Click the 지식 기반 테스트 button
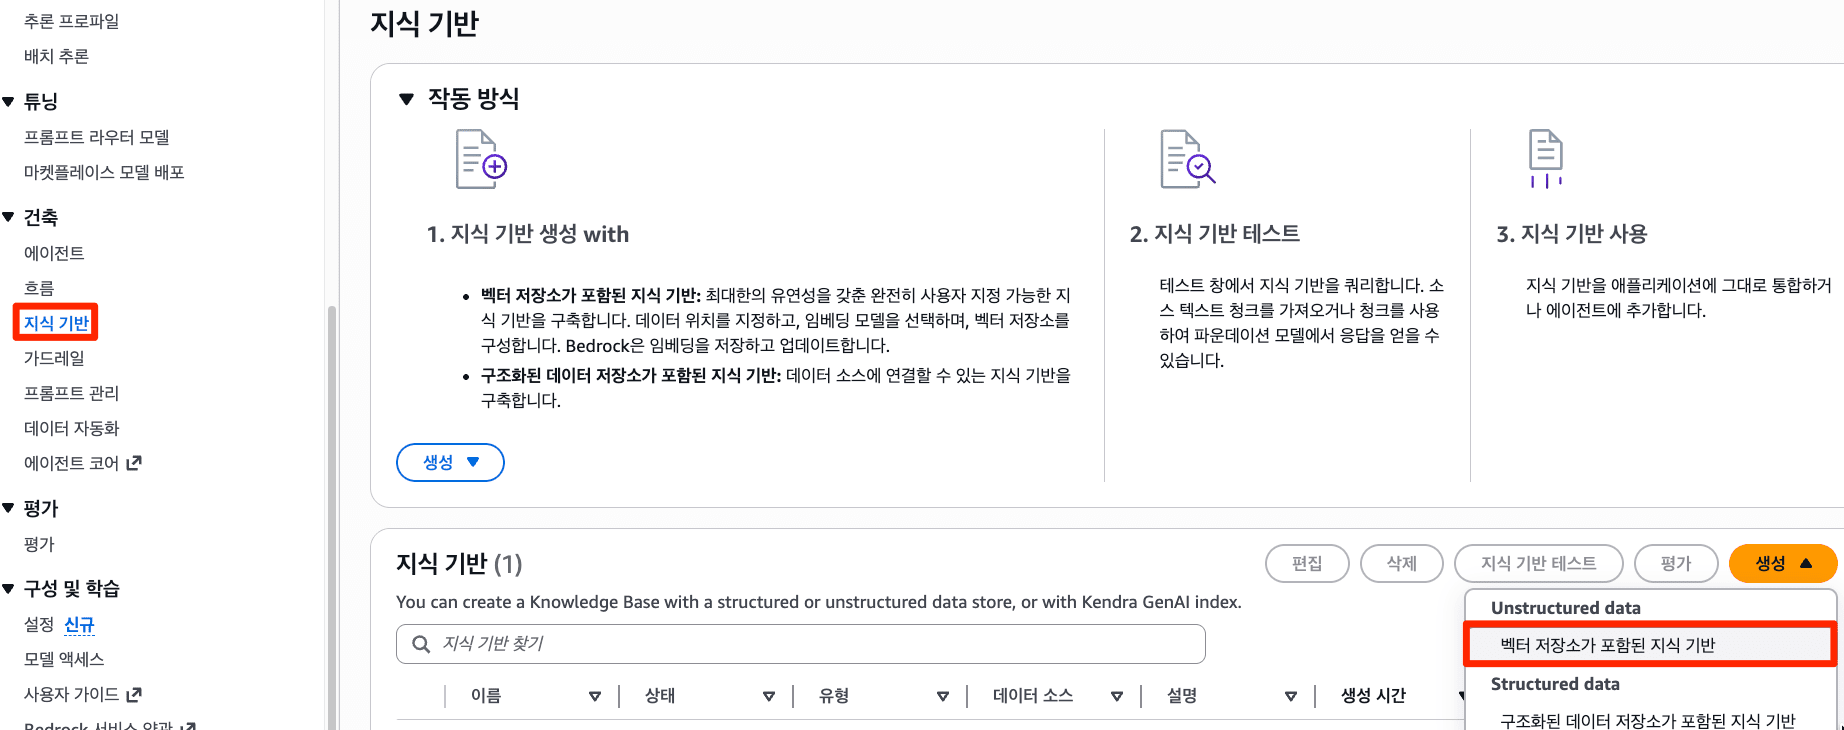 [x=1538, y=563]
